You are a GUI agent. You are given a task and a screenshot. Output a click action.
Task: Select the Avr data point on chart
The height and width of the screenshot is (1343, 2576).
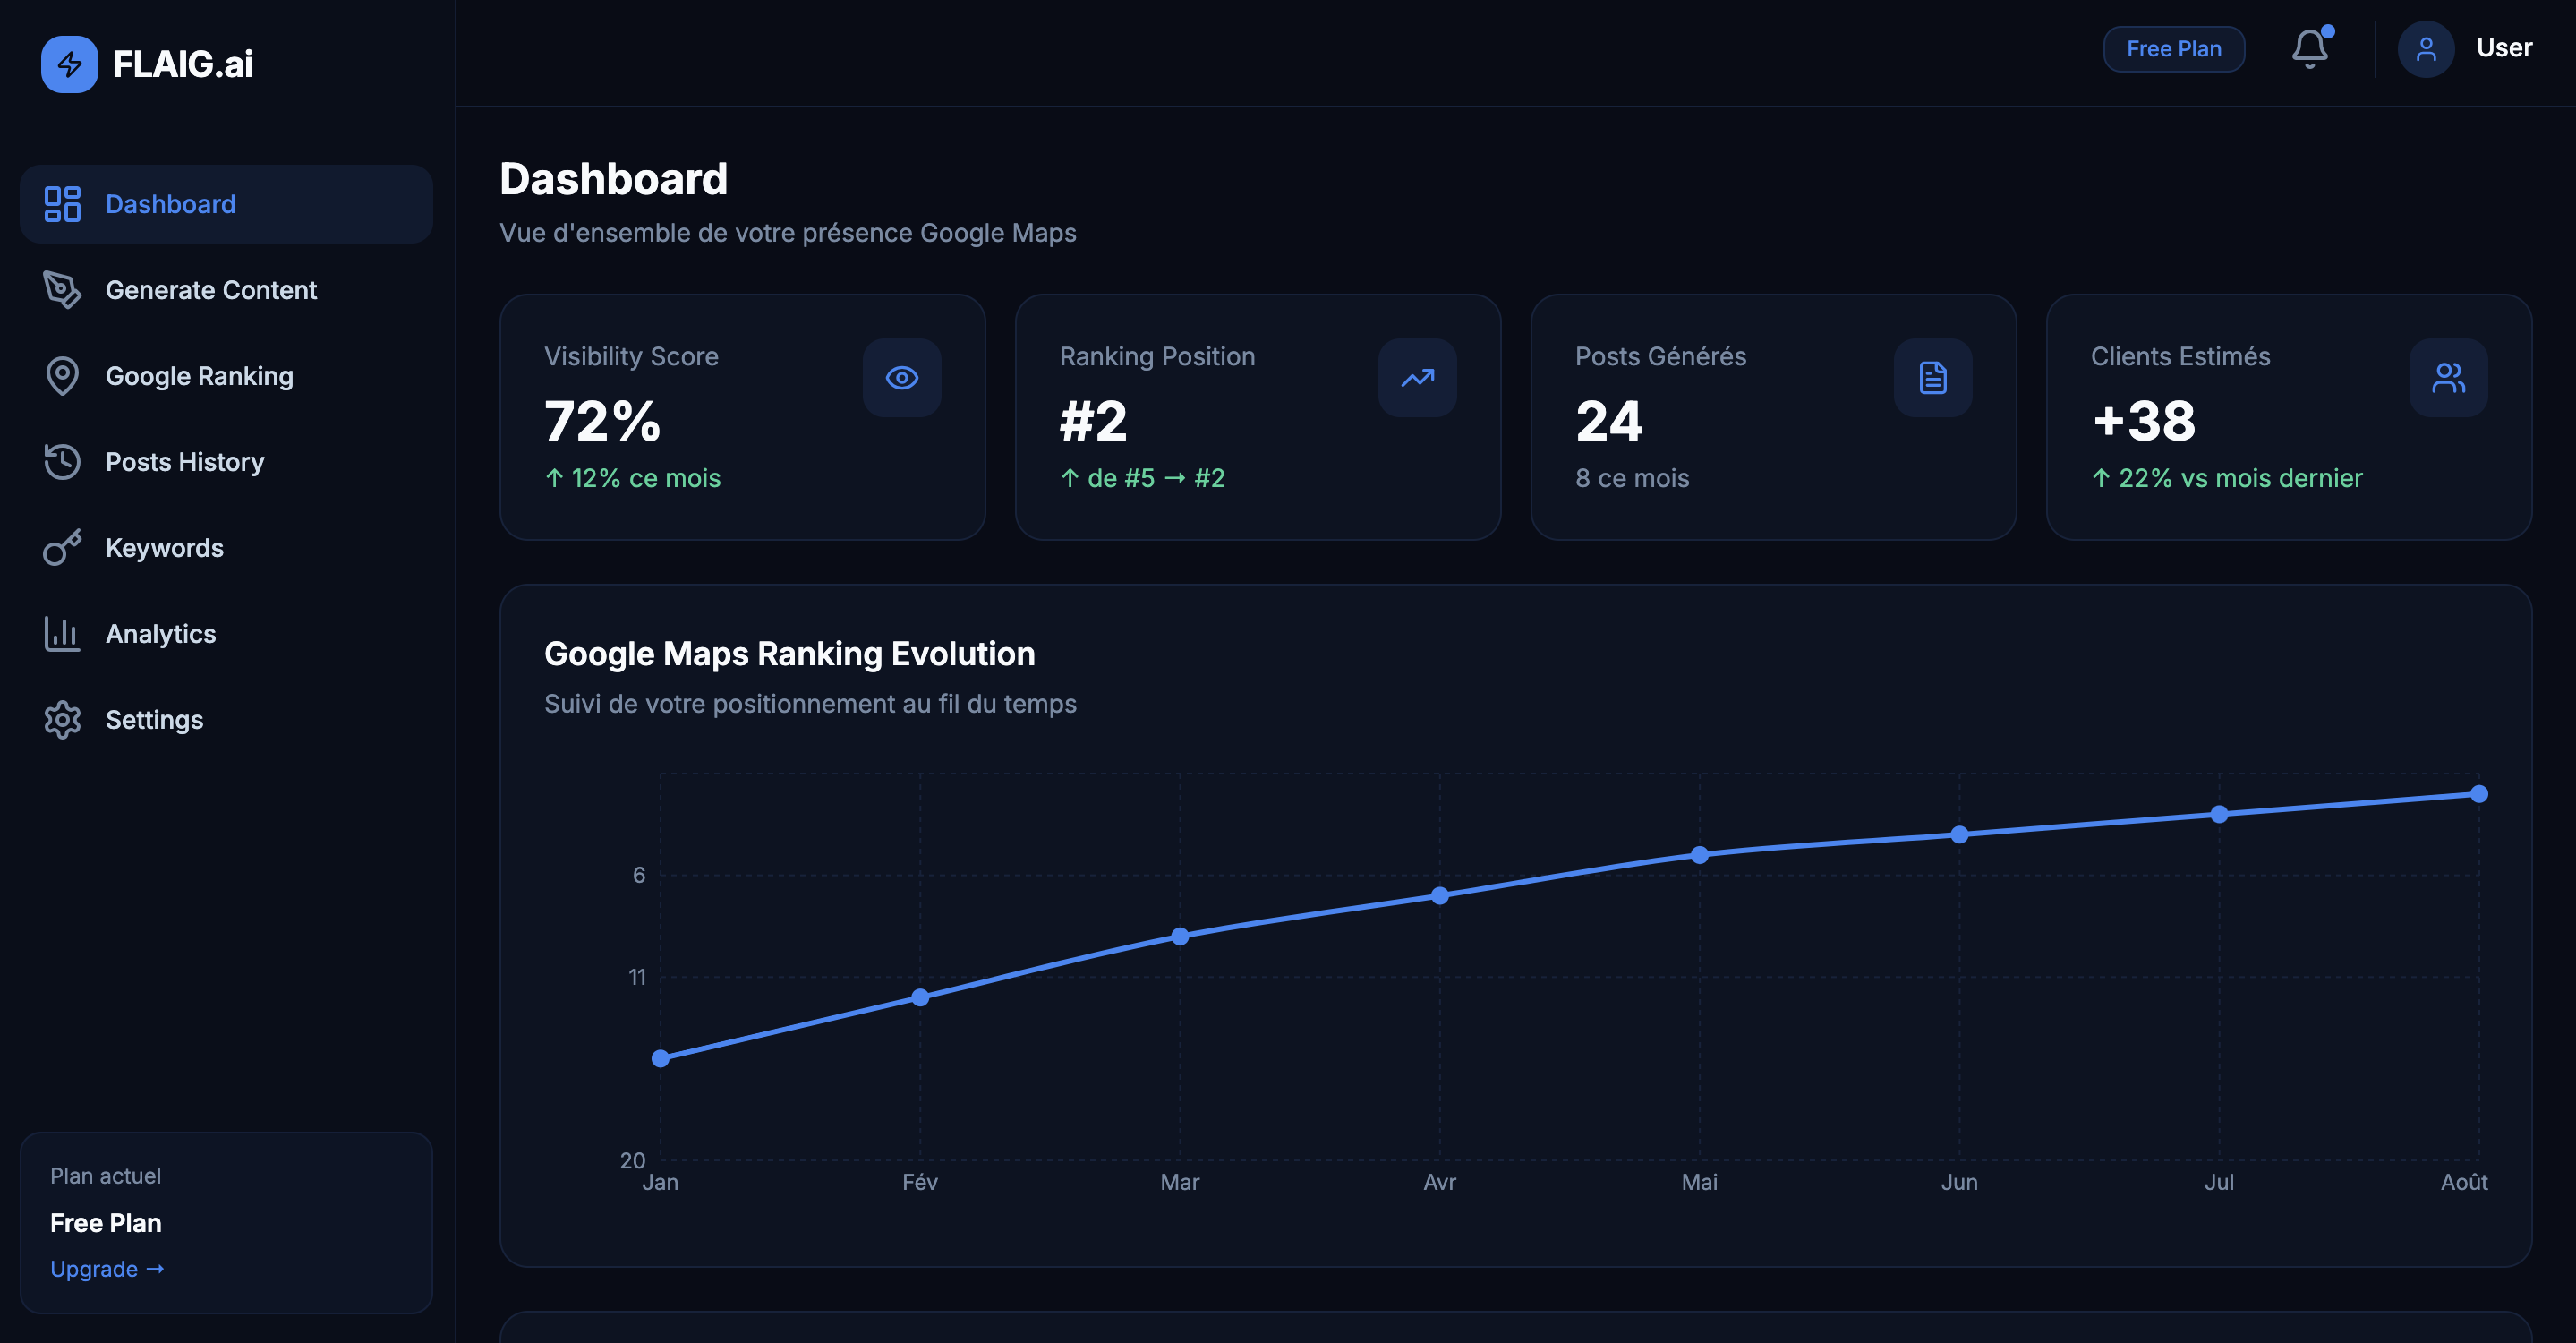1440,895
